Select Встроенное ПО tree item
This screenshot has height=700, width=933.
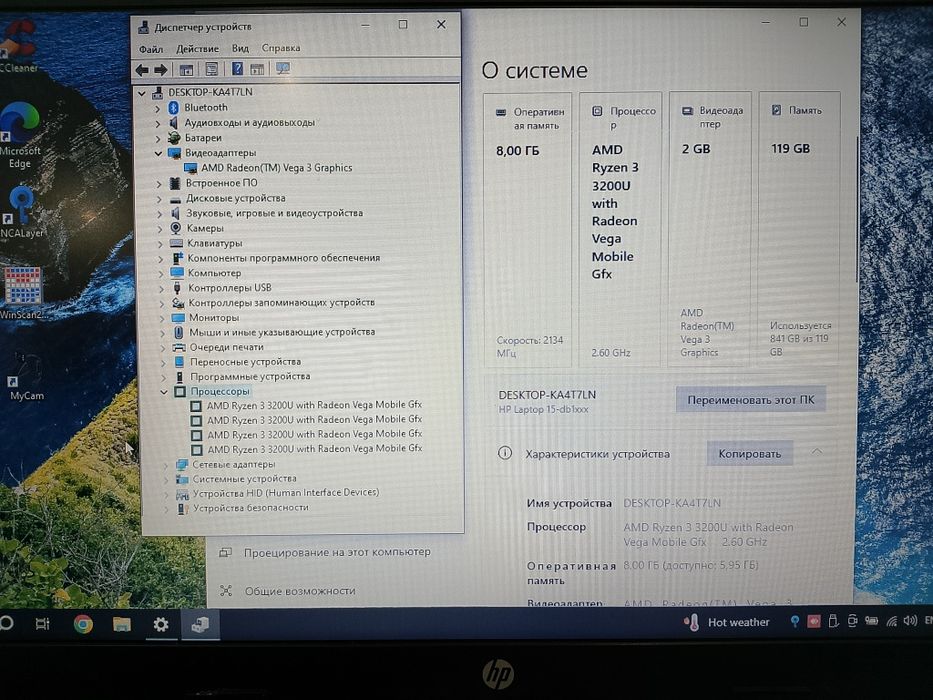(x=221, y=183)
